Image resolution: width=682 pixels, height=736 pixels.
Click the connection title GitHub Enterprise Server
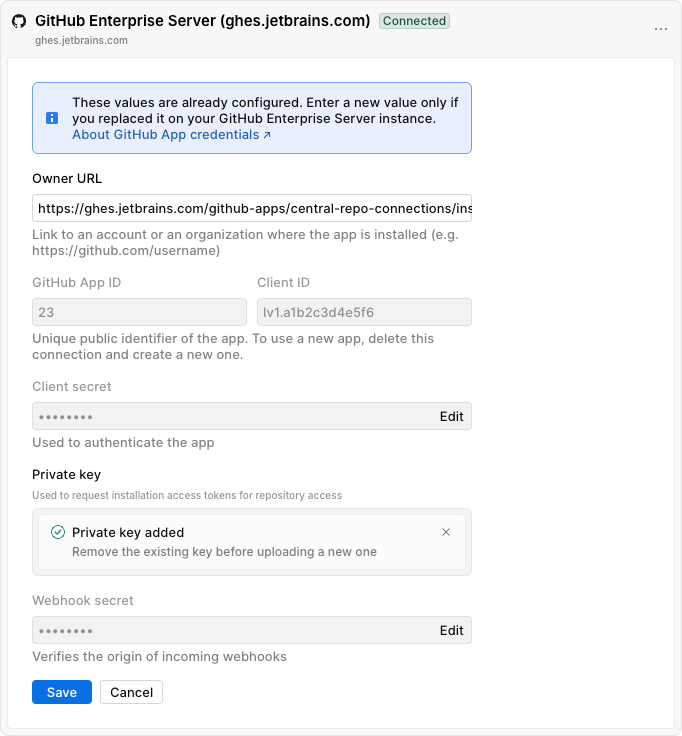(203, 21)
